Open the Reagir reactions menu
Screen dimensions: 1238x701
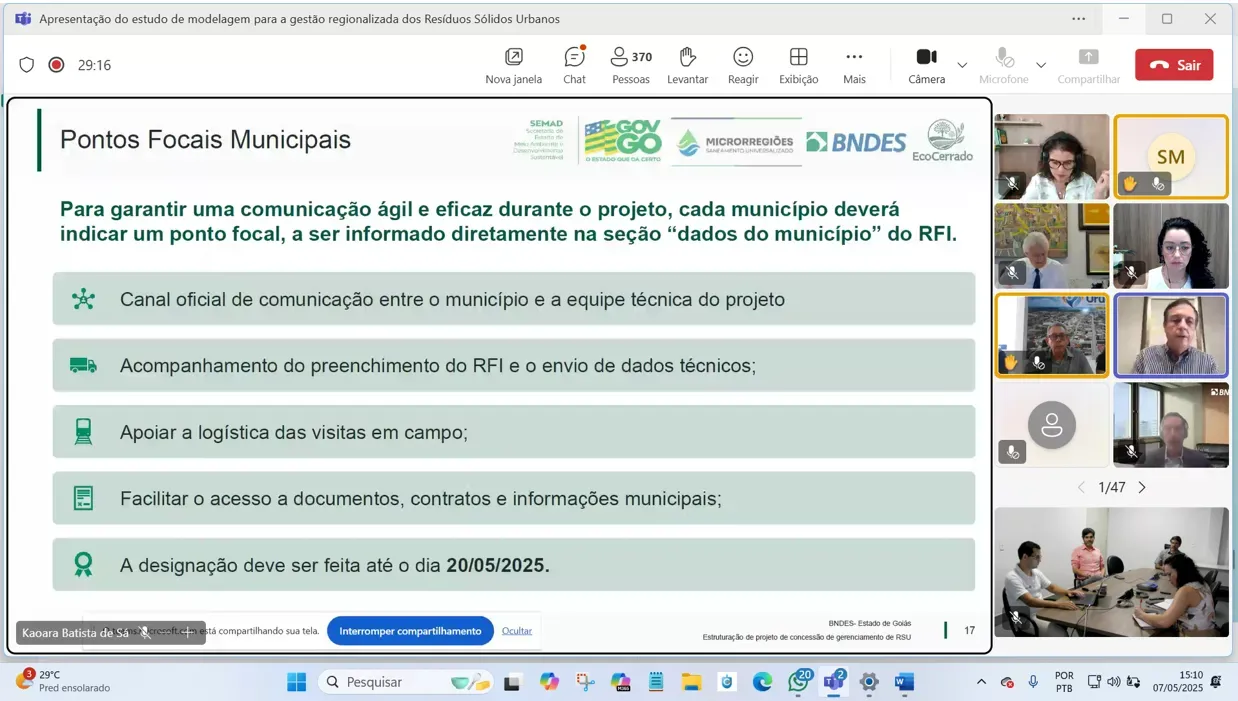743,65
